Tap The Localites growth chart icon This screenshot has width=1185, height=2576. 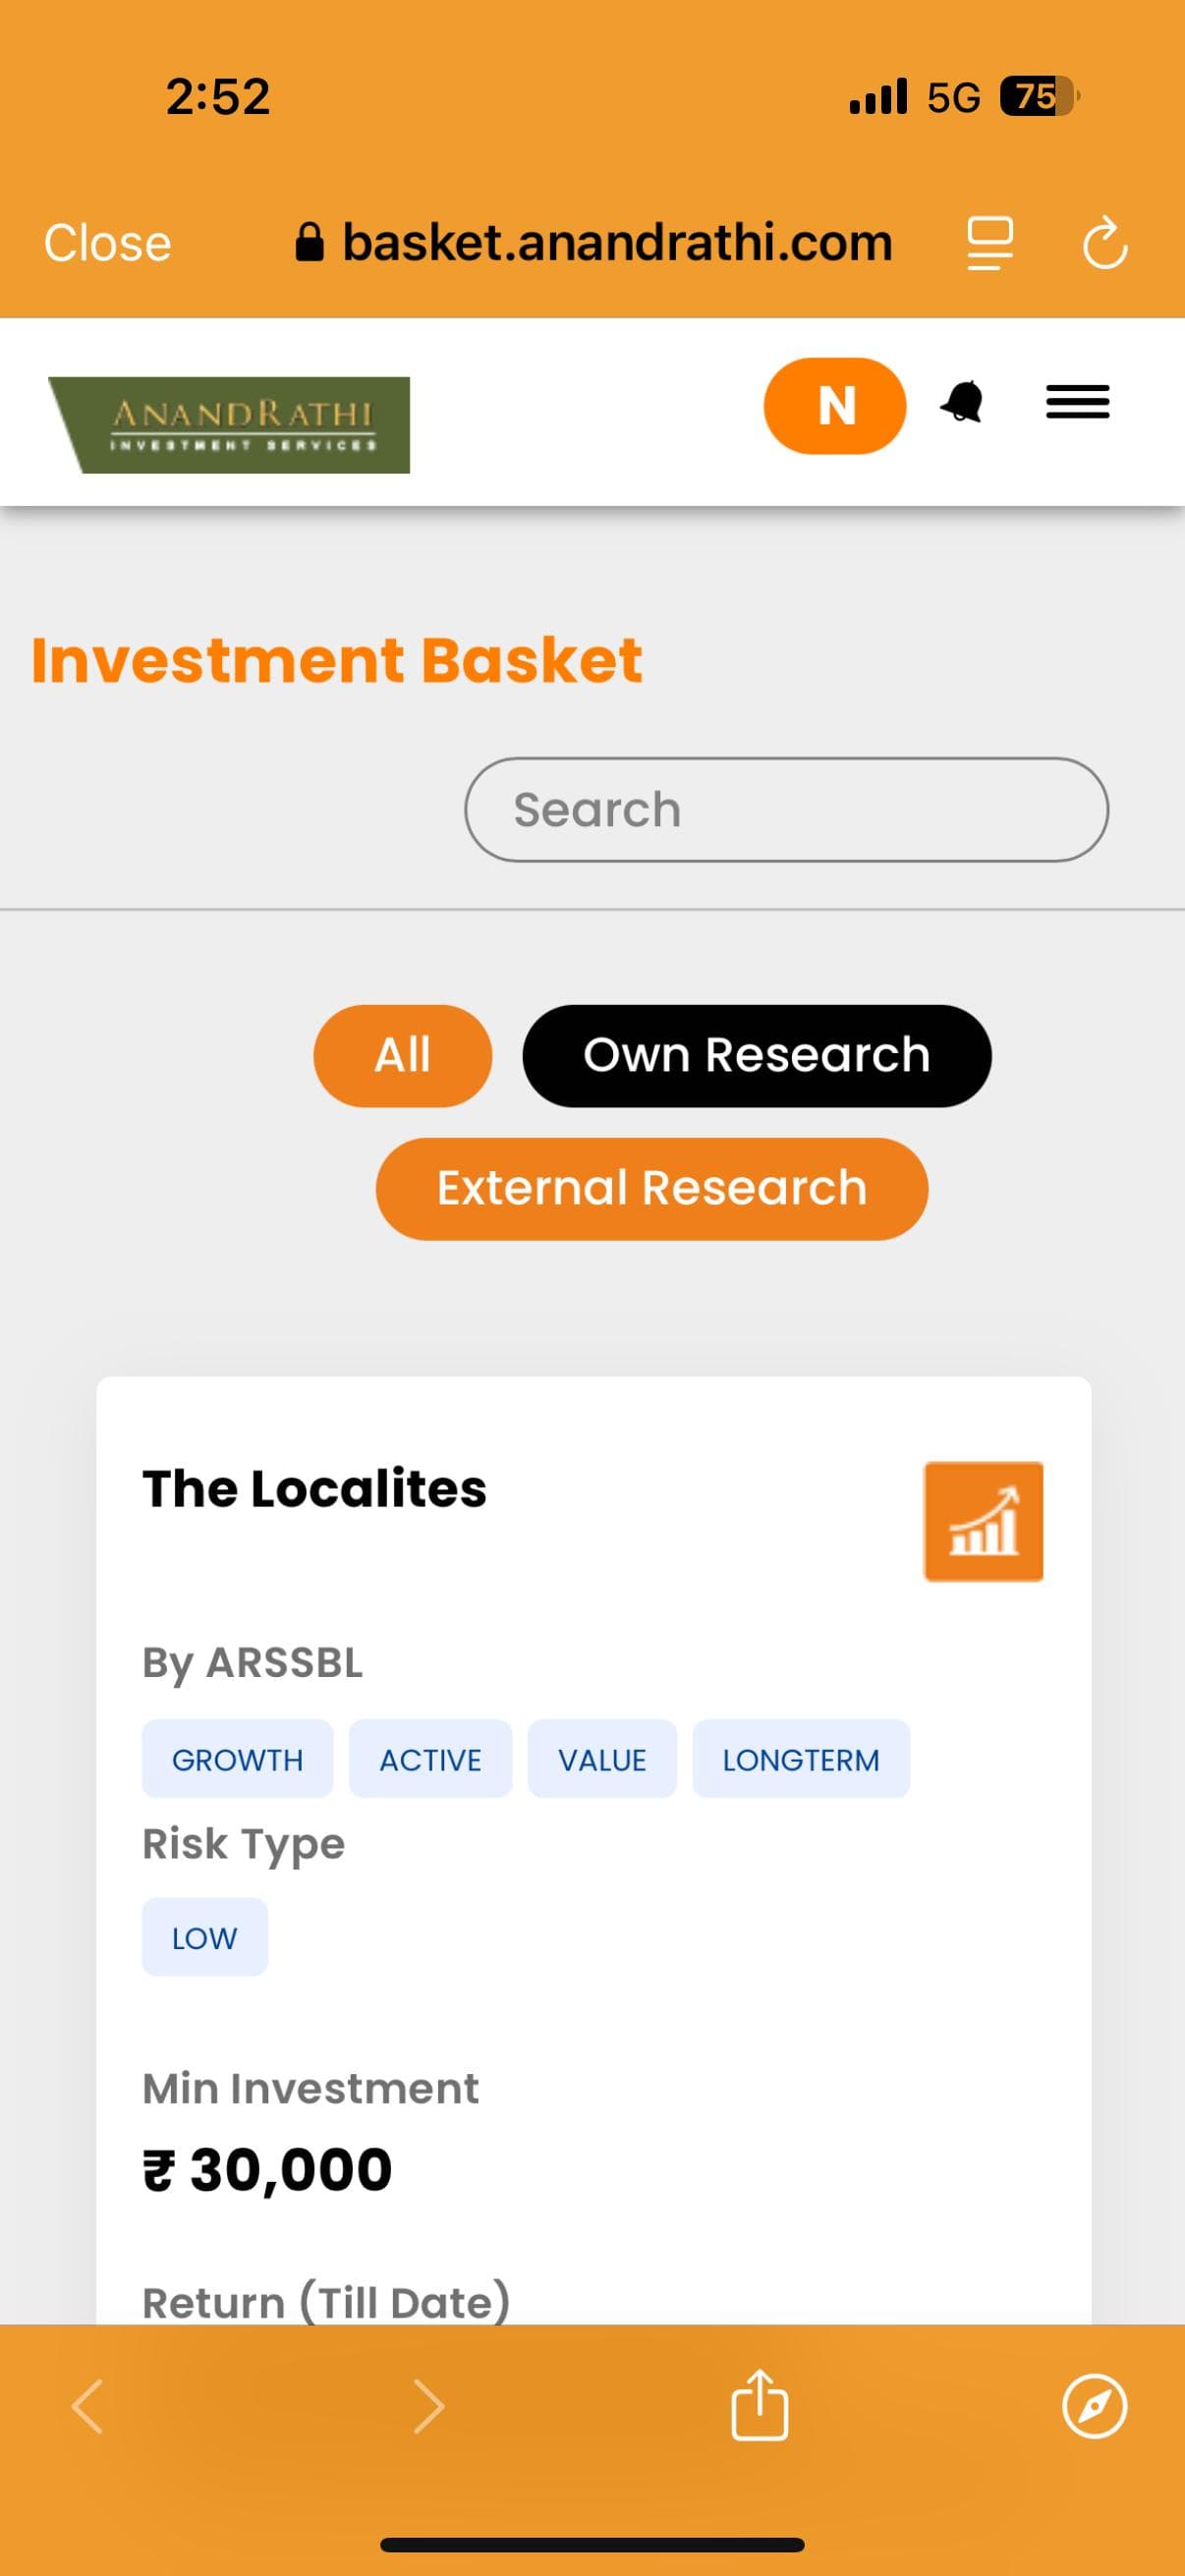point(983,1520)
